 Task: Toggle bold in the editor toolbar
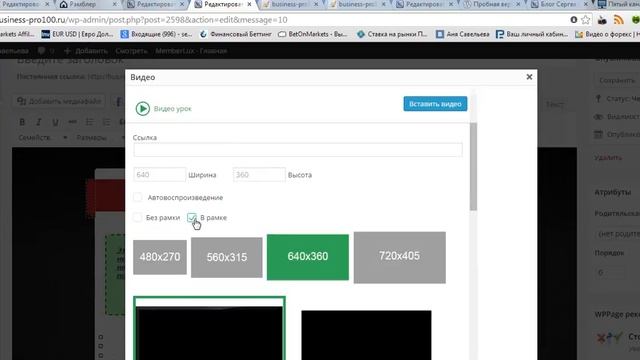[22, 122]
